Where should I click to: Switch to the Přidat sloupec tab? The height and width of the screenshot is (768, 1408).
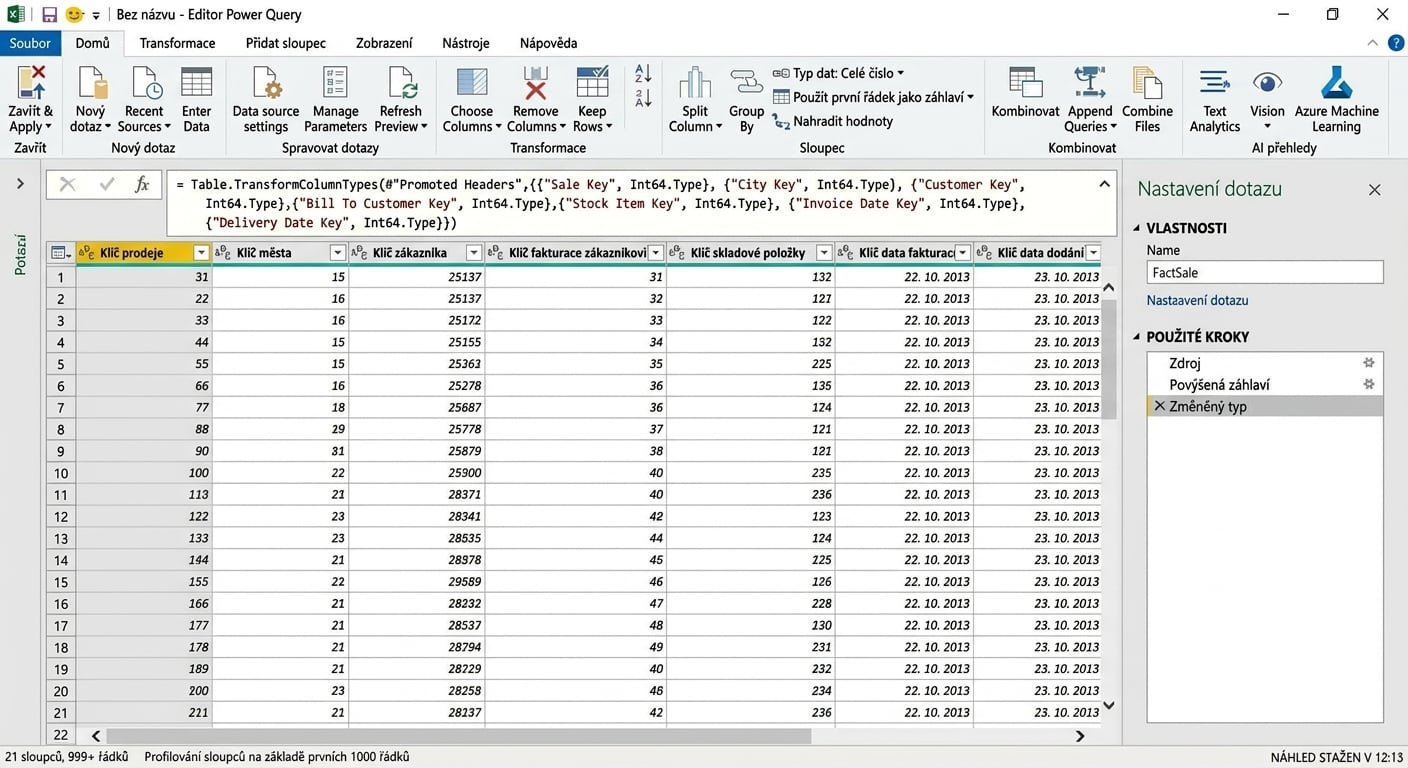(286, 43)
